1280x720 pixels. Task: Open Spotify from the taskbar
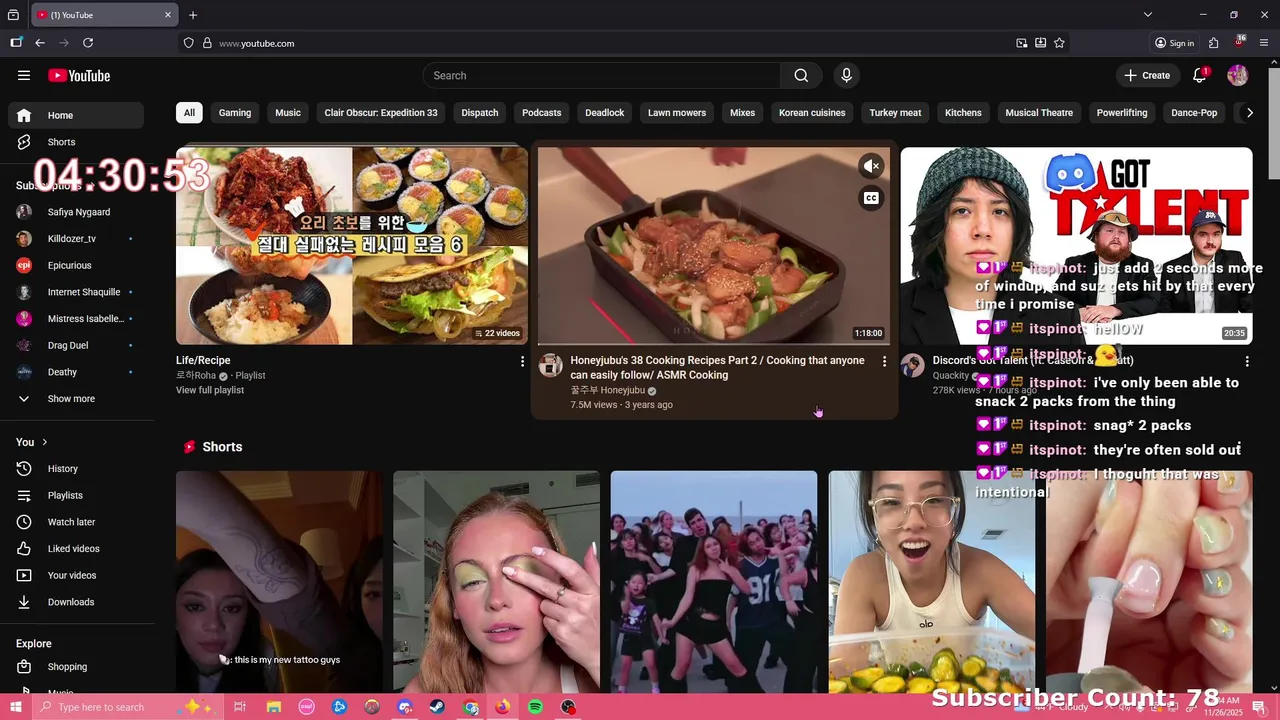[535, 707]
